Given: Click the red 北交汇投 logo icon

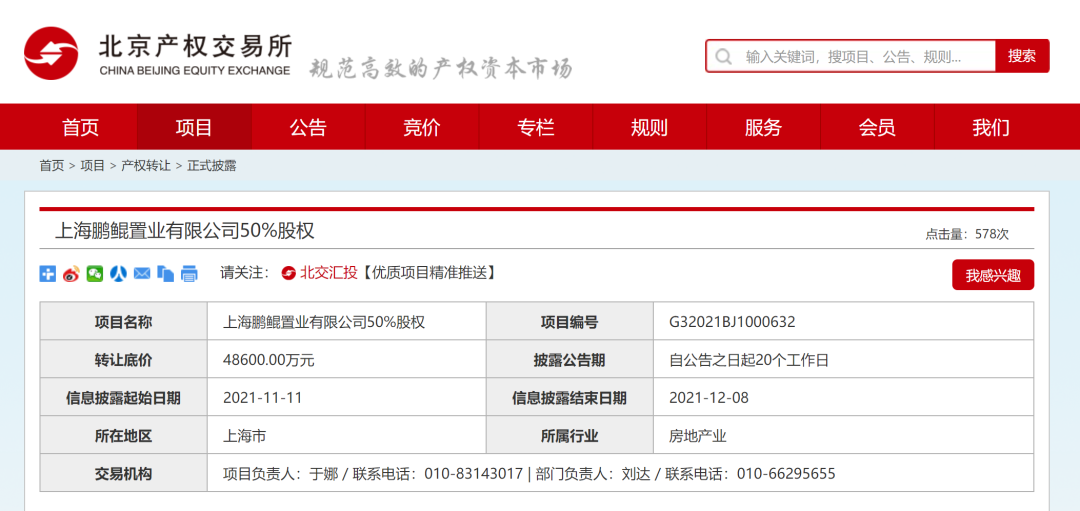Looking at the screenshot, I should 288,273.
